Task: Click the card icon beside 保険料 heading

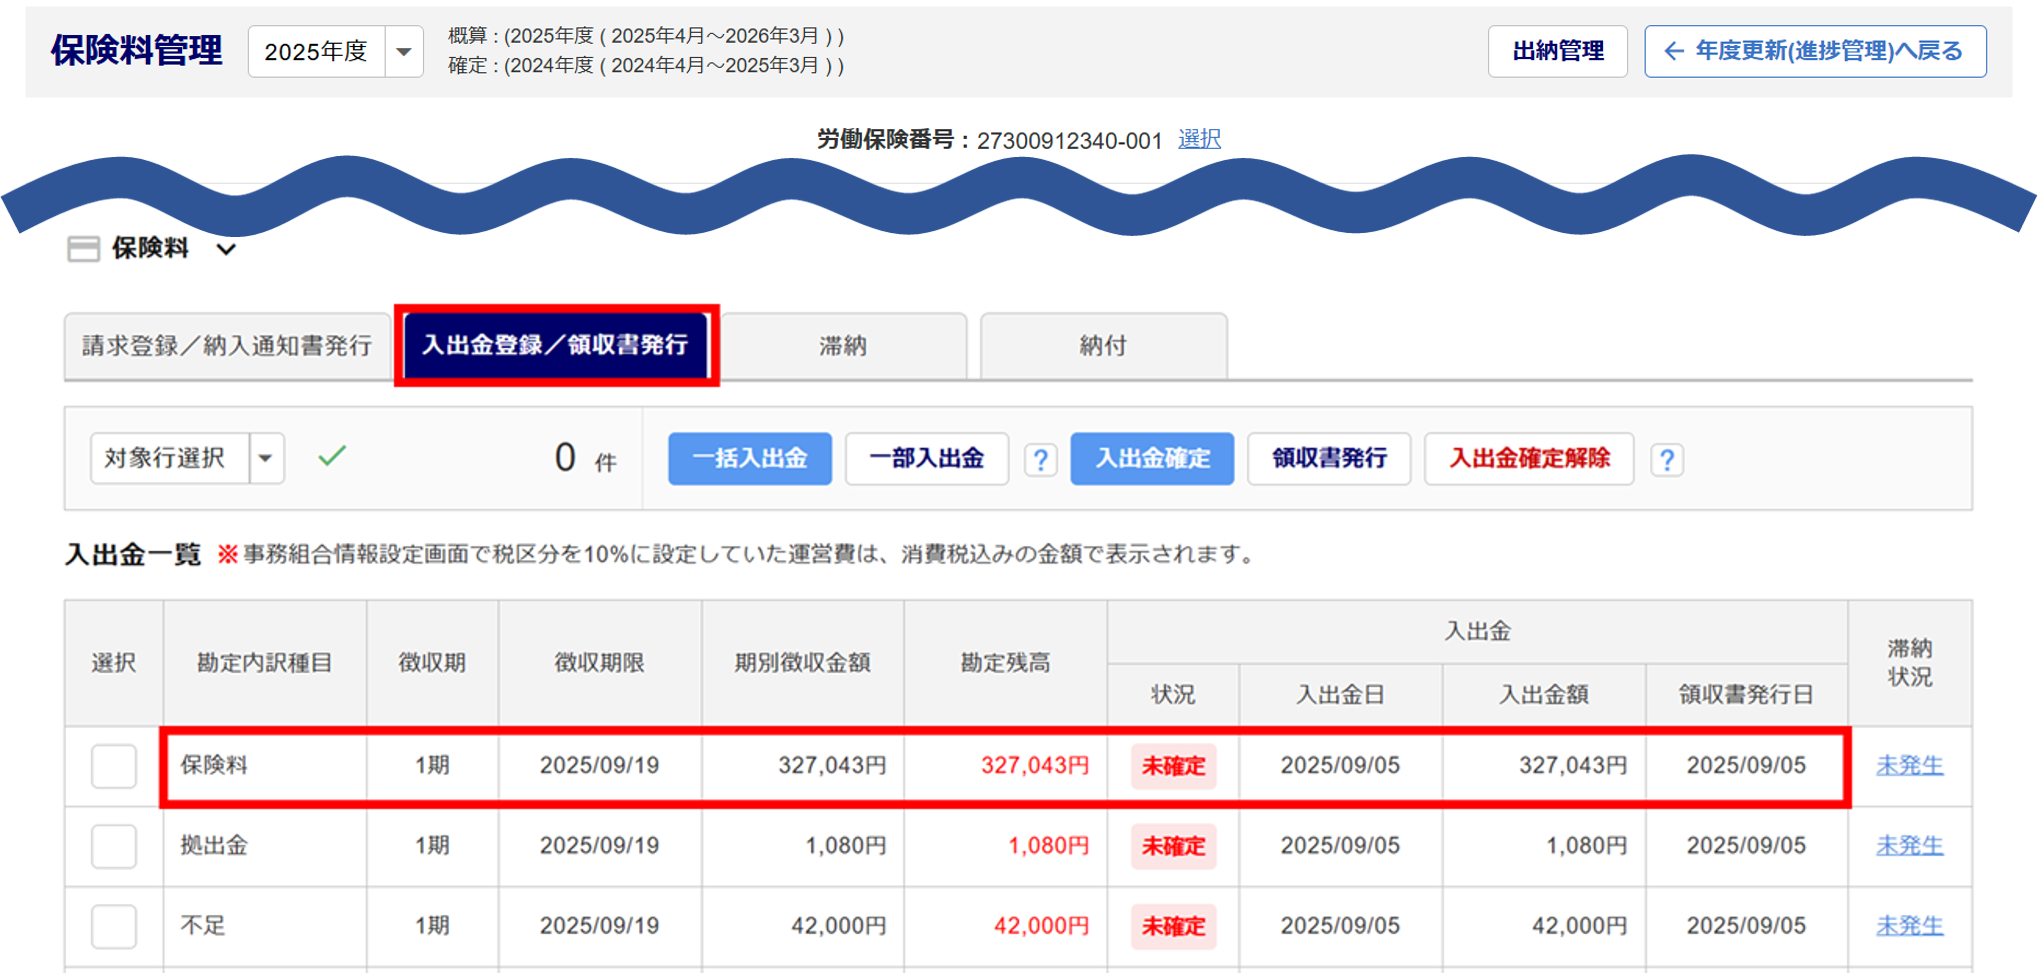Action: [x=83, y=249]
